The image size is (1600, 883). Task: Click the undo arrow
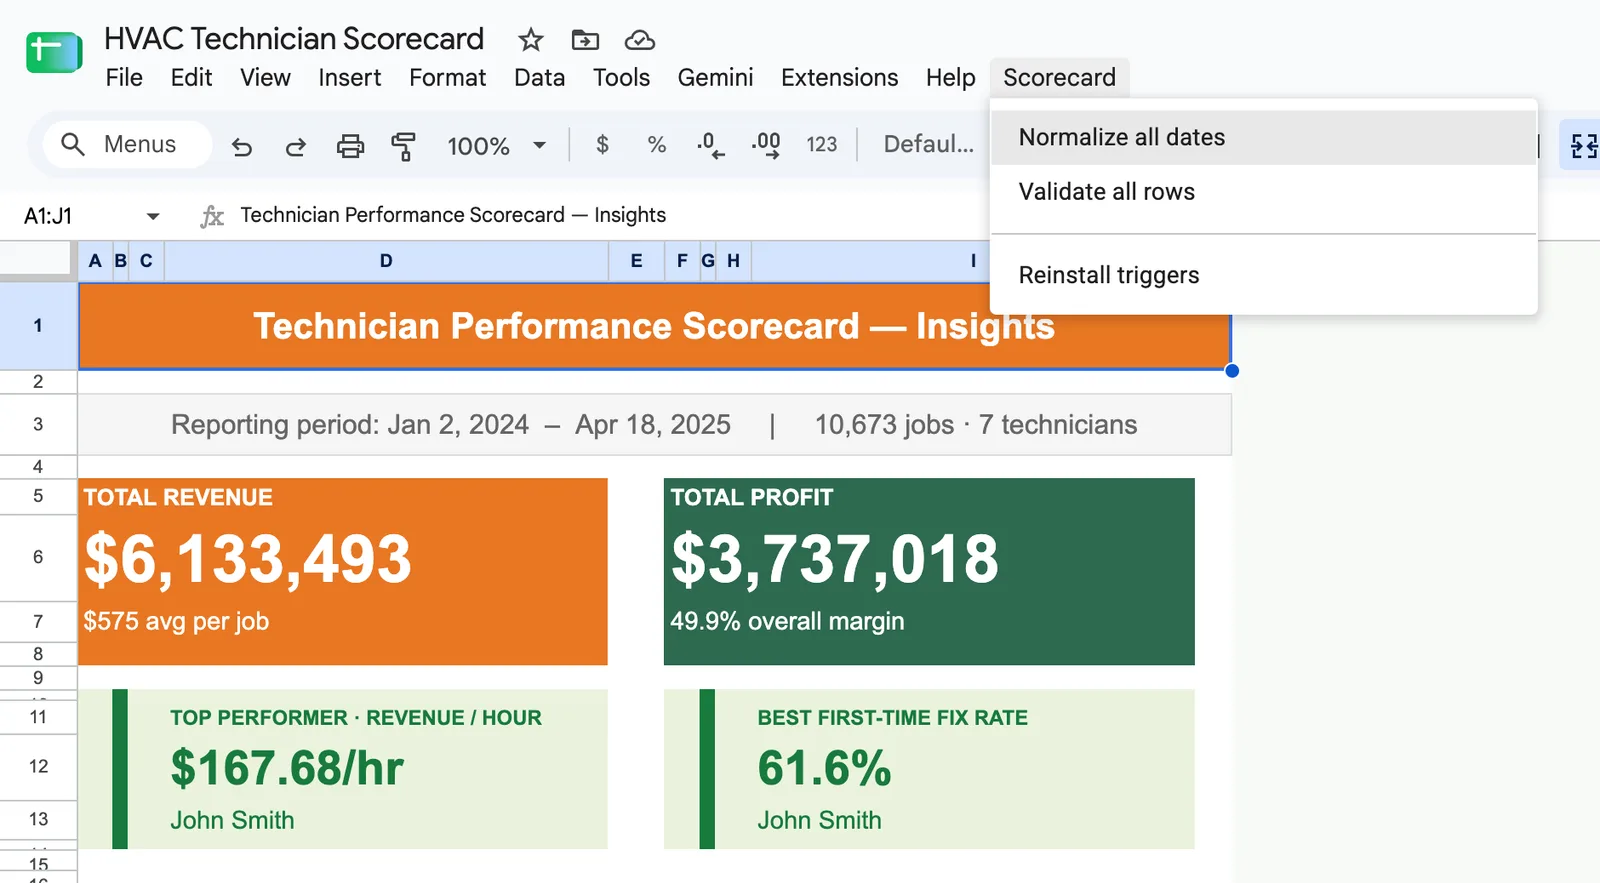coord(242,146)
